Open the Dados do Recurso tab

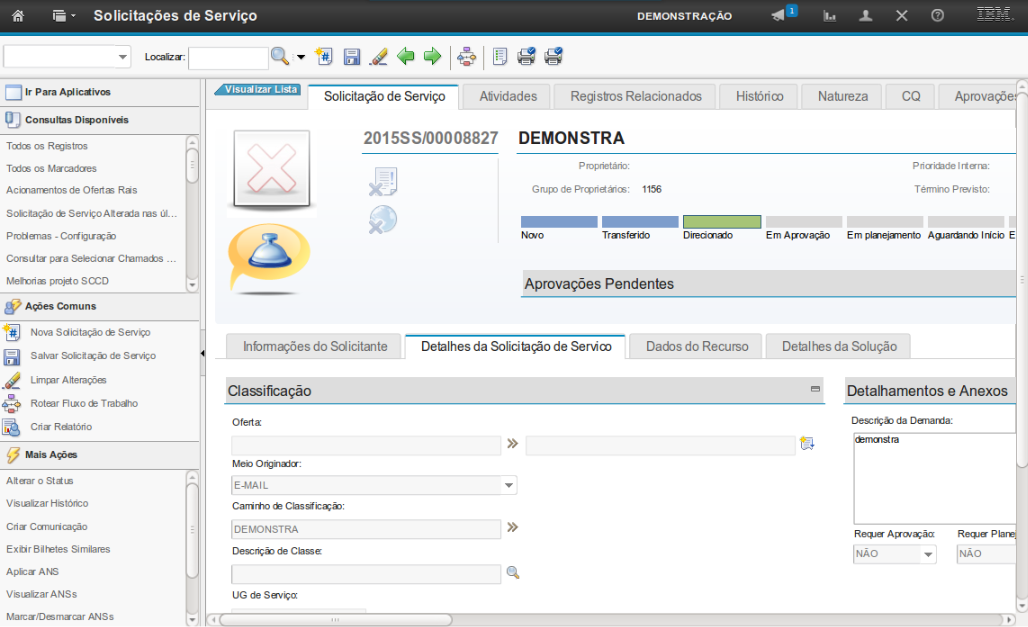697,346
